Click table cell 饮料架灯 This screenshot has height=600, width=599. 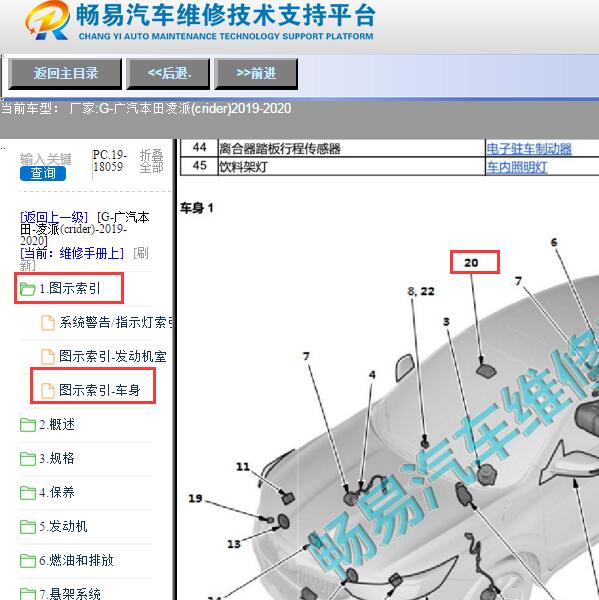(x=351, y=167)
